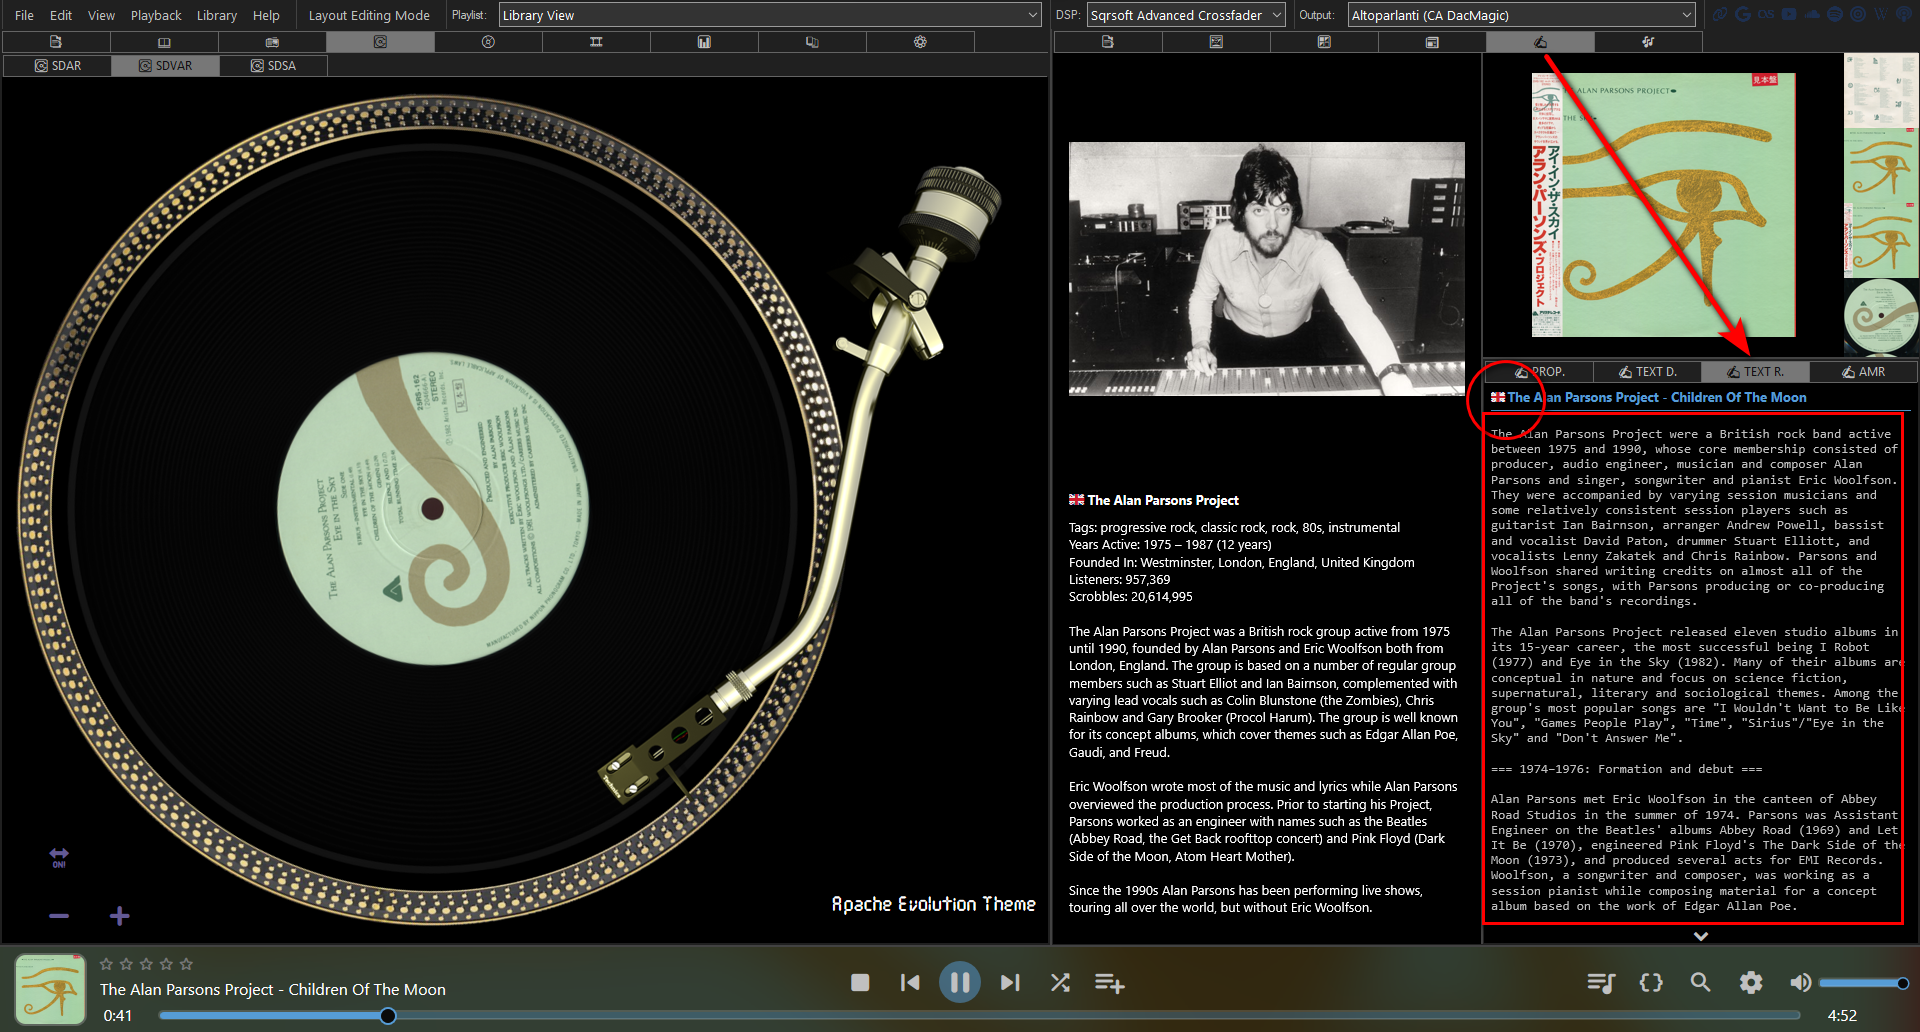Open the window-layout icon tab in right strip
1920x1032 pixels.
1432,42
